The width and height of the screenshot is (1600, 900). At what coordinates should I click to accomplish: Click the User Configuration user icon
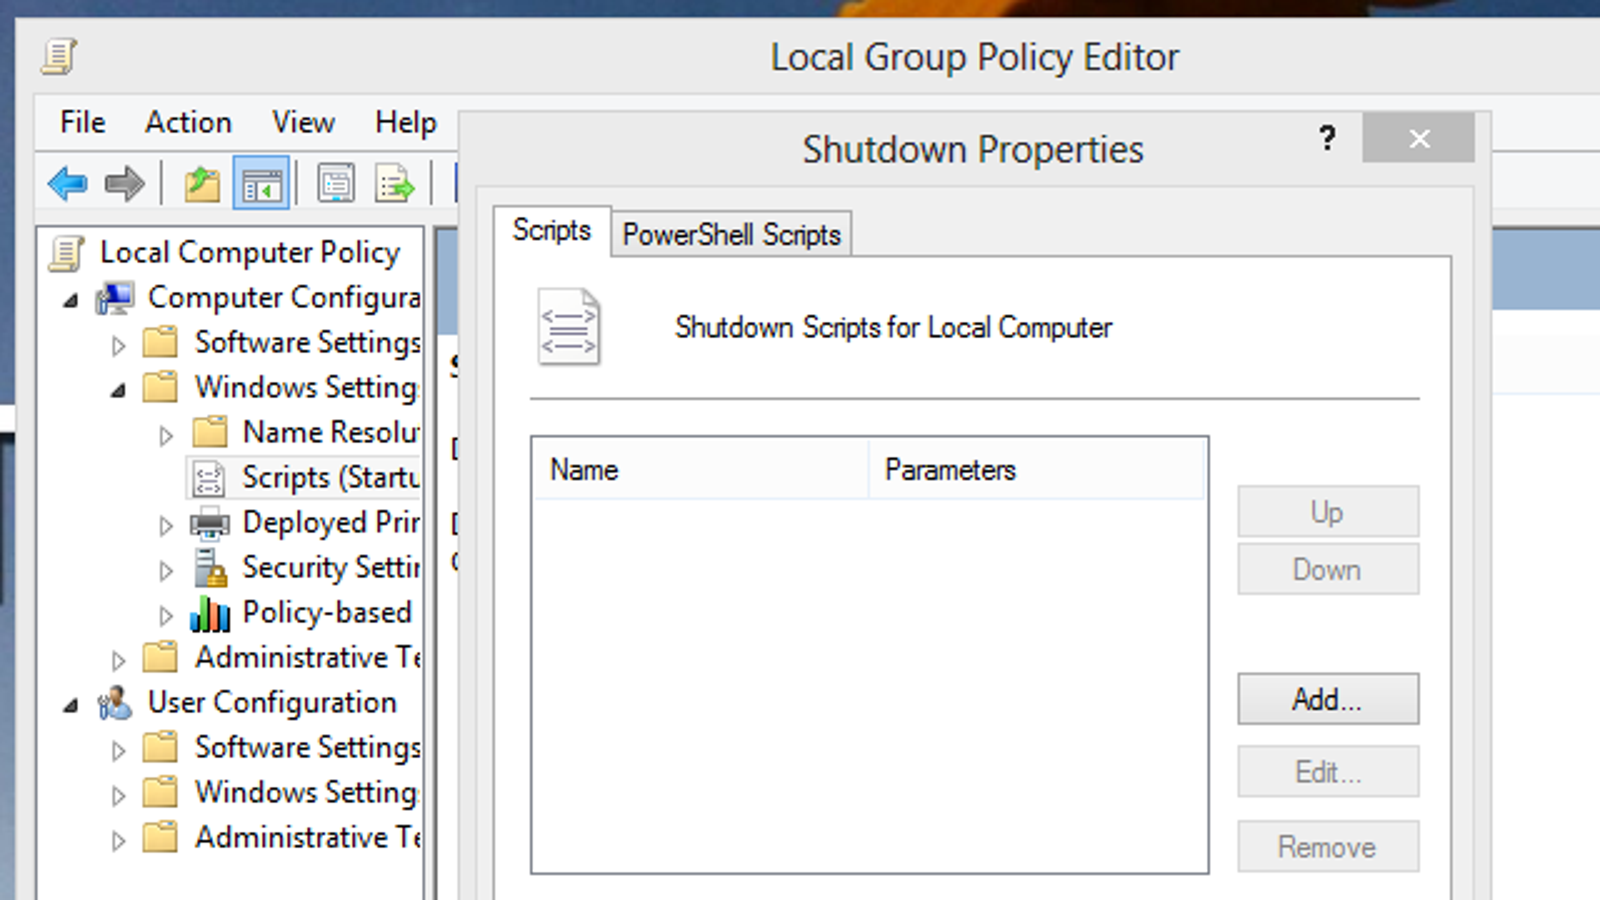coord(115,703)
